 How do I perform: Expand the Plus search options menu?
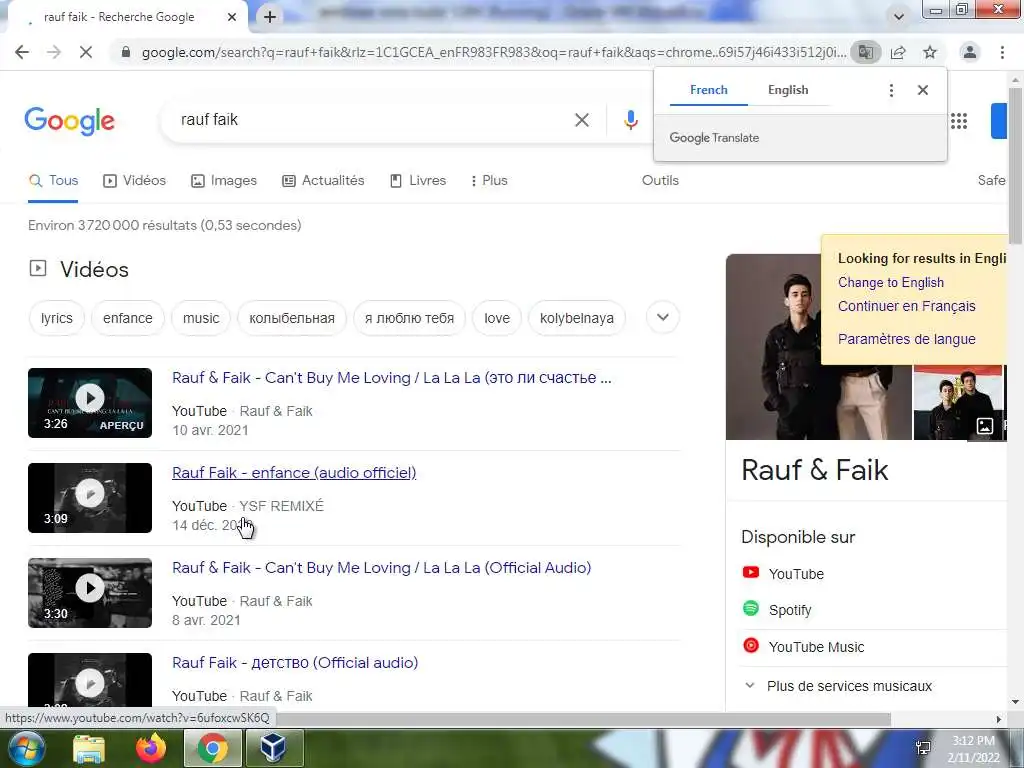488,181
